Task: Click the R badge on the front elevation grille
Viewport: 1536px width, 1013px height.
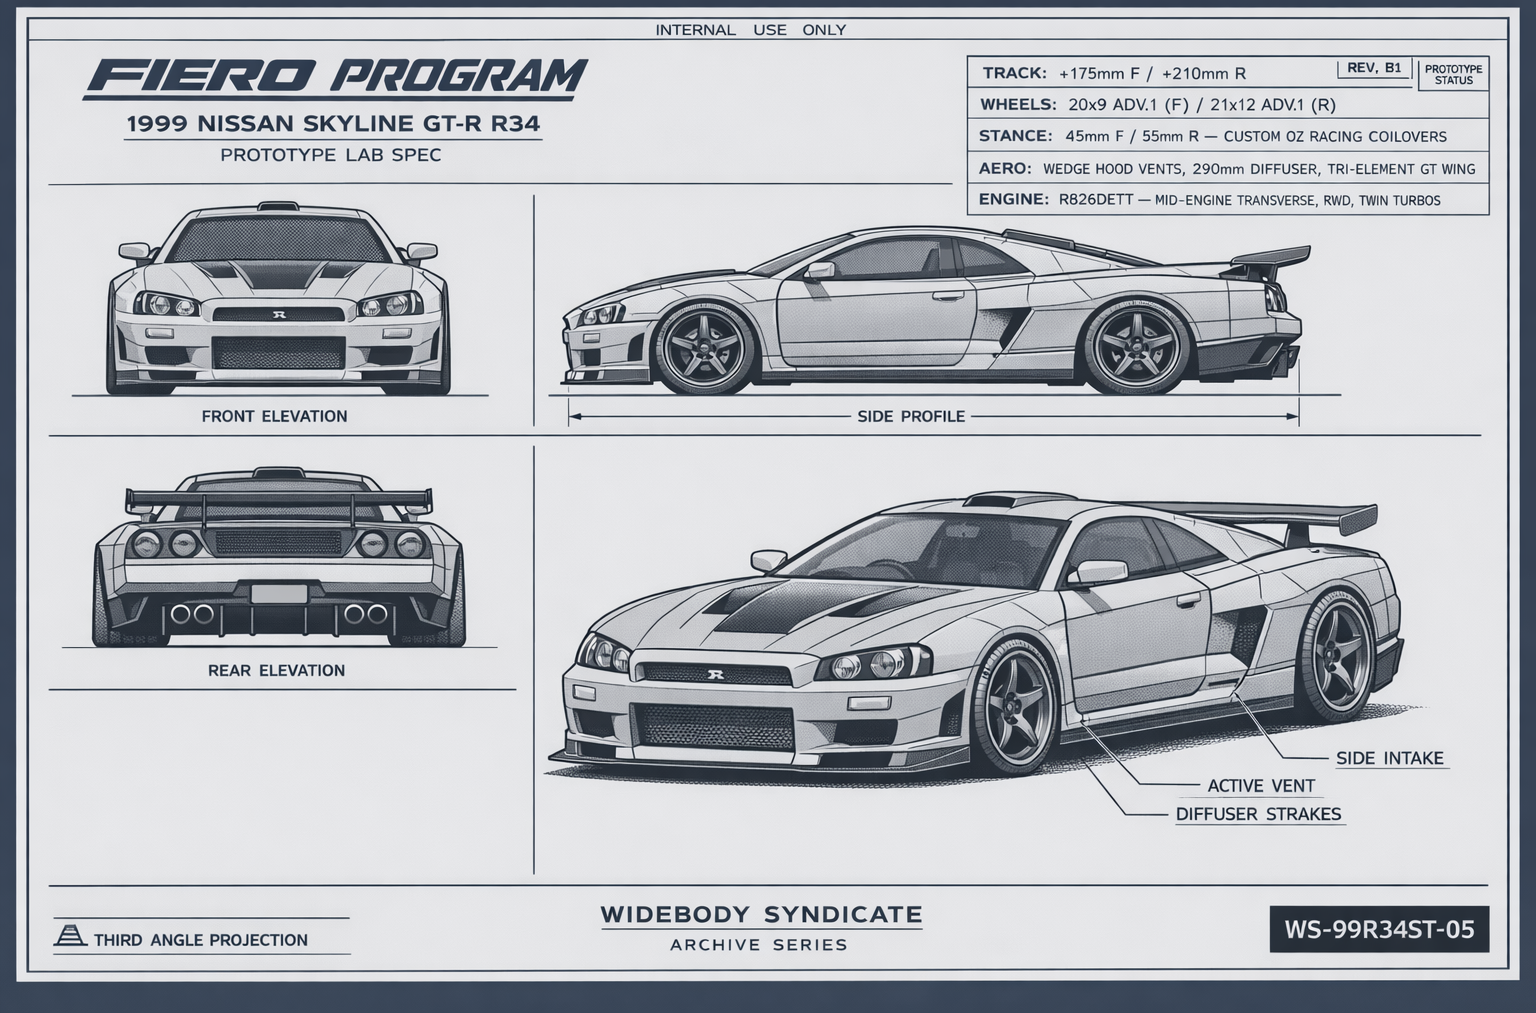Action: coord(279,314)
